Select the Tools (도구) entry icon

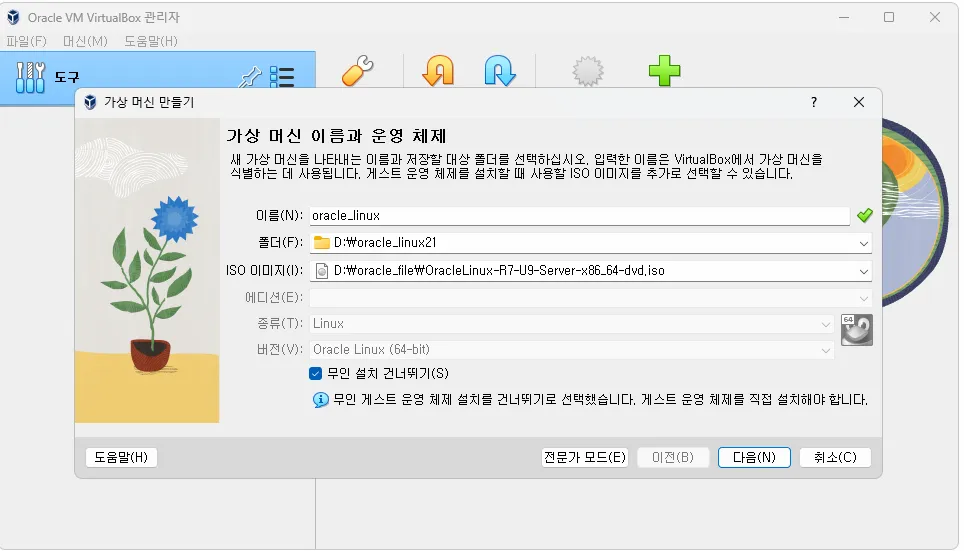click(30, 77)
